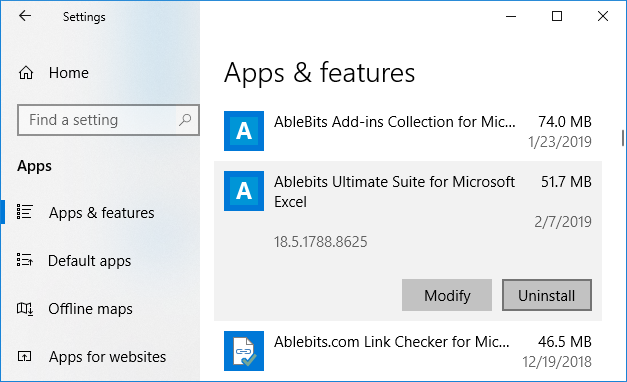Open the Default apps page
Viewport: 627px width, 382px height.
[90, 261]
